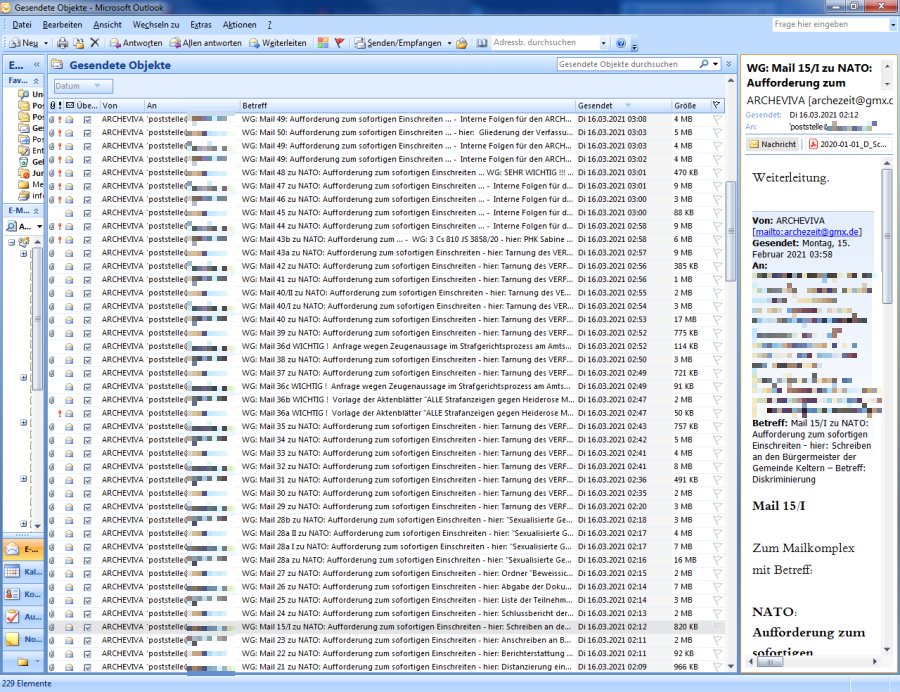Click the reading pane vertical scrollbar thumb
The height and width of the screenshot is (692, 900).
887,235
